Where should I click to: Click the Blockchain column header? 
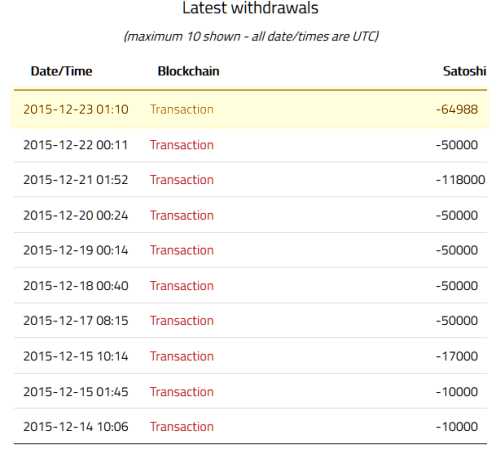tap(188, 71)
